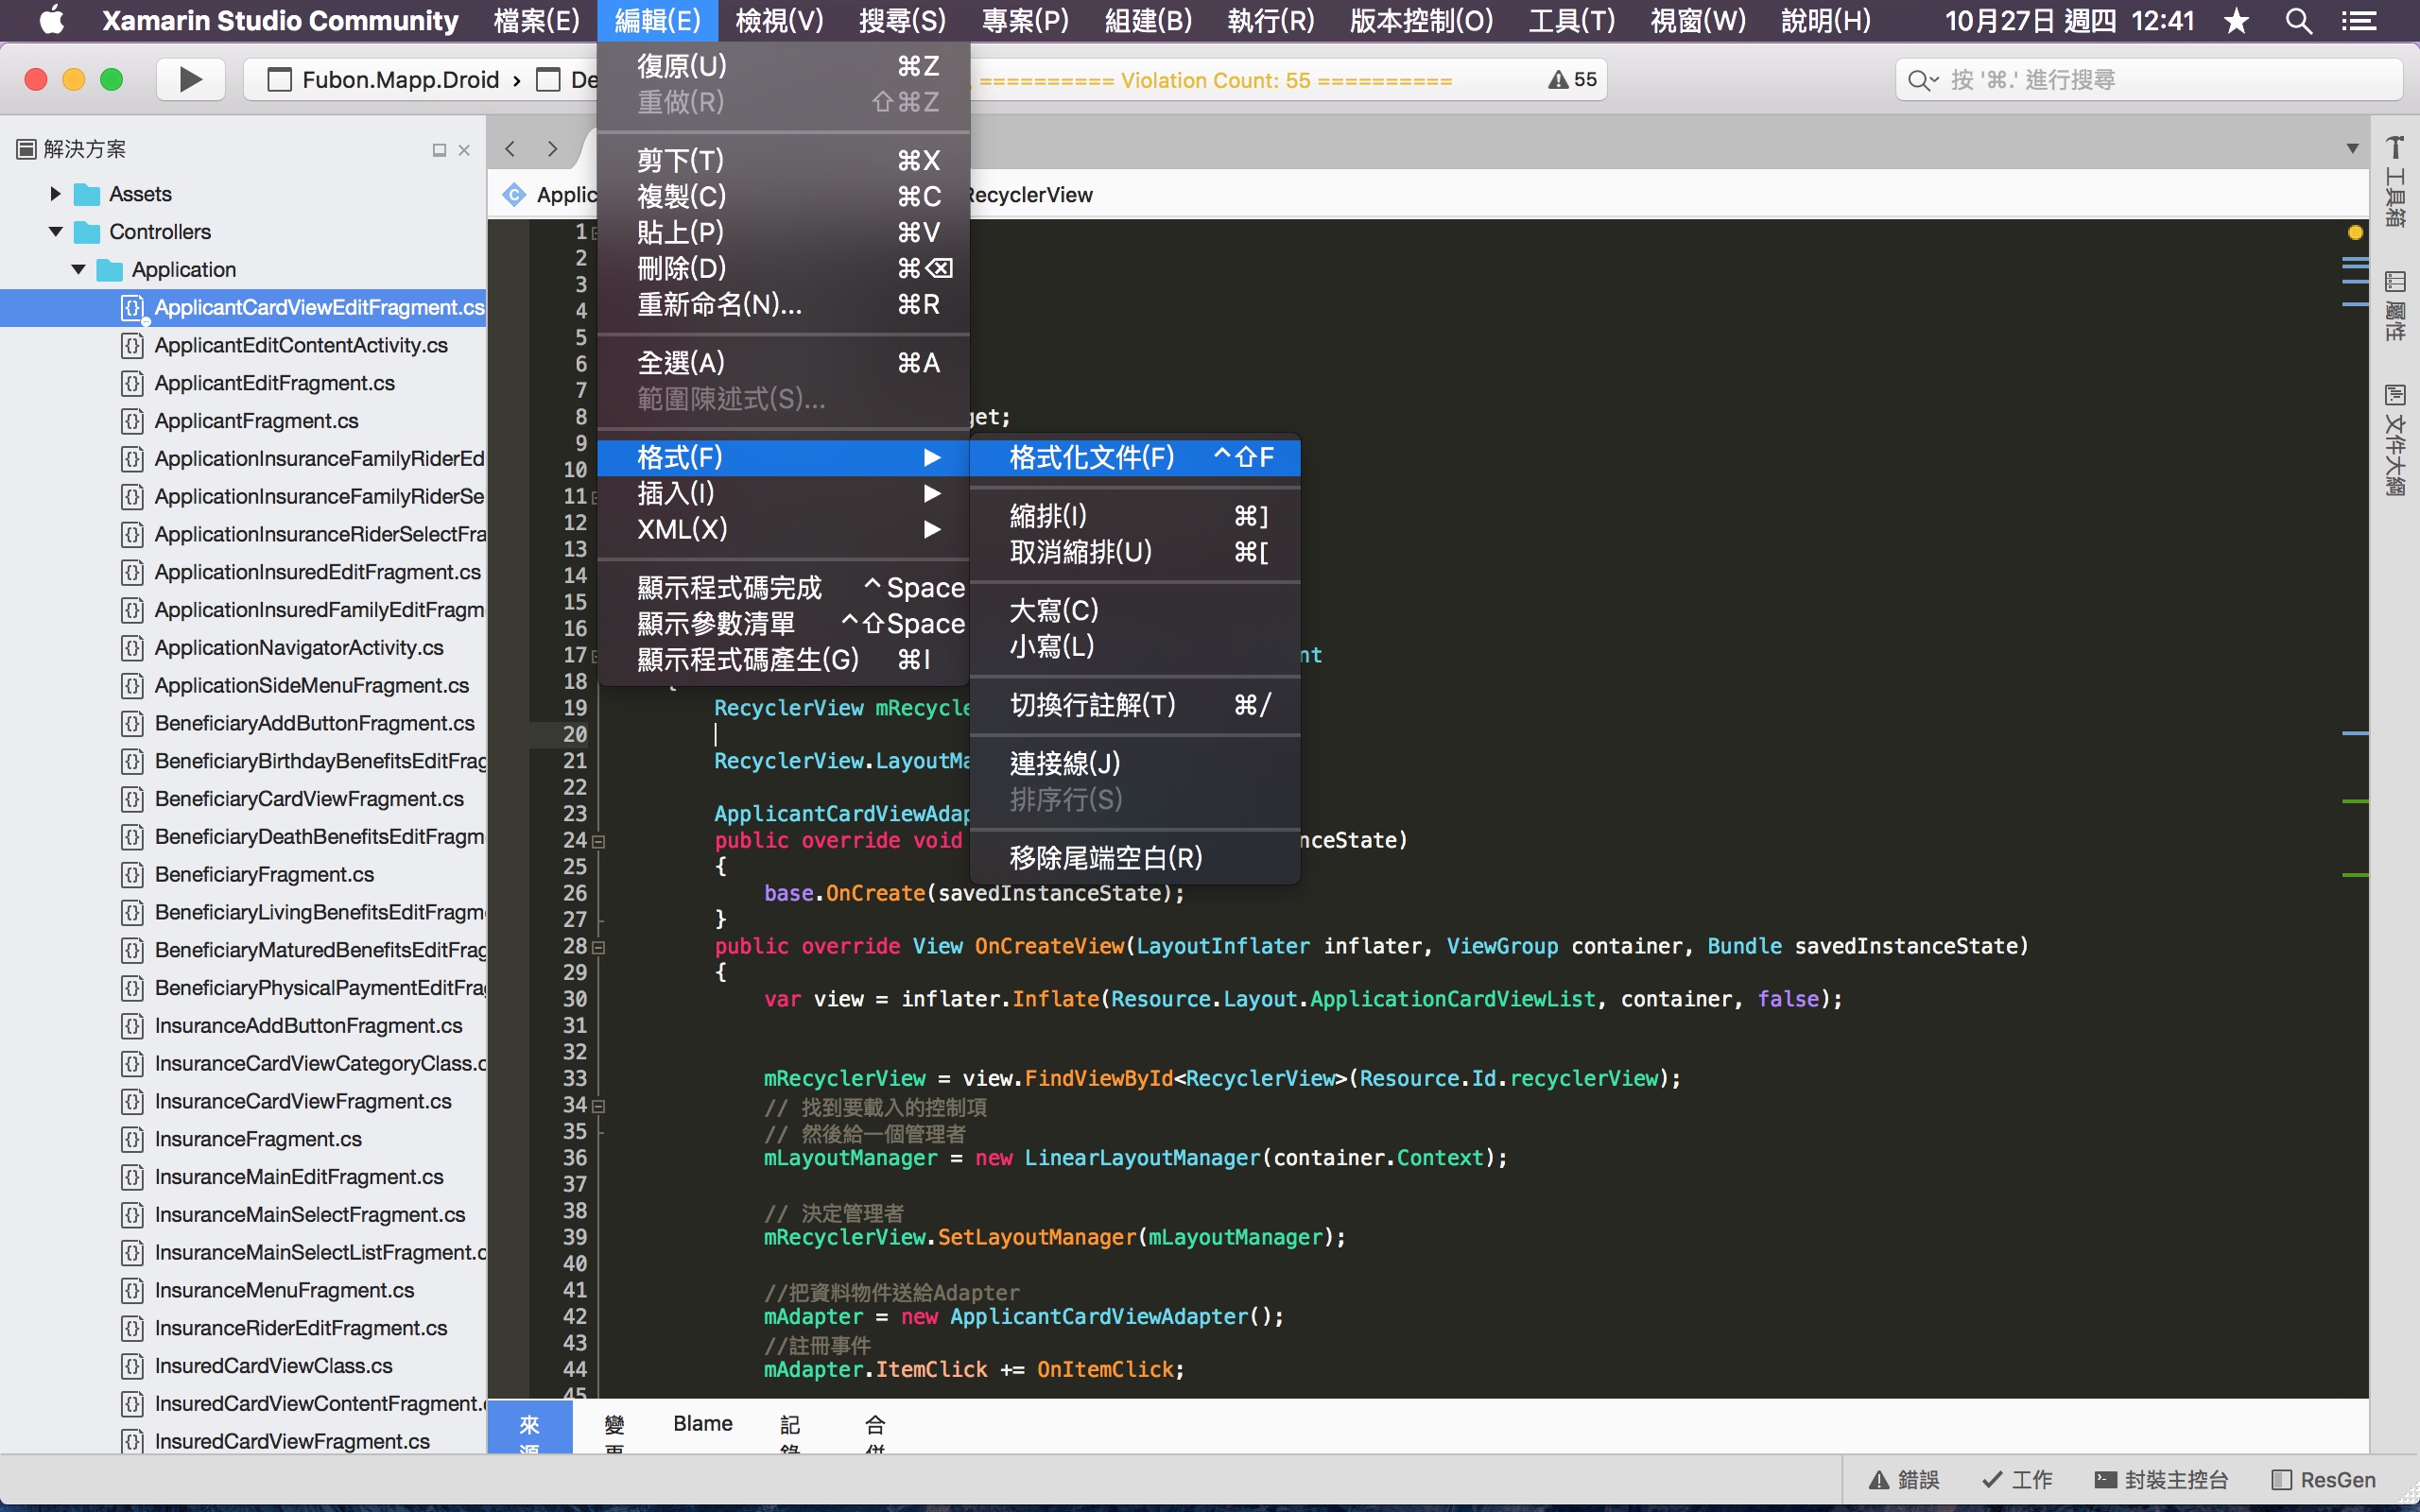Viewport: 2420px width, 1512px height.
Task: Toggle fold at line 24
Action: [599, 842]
